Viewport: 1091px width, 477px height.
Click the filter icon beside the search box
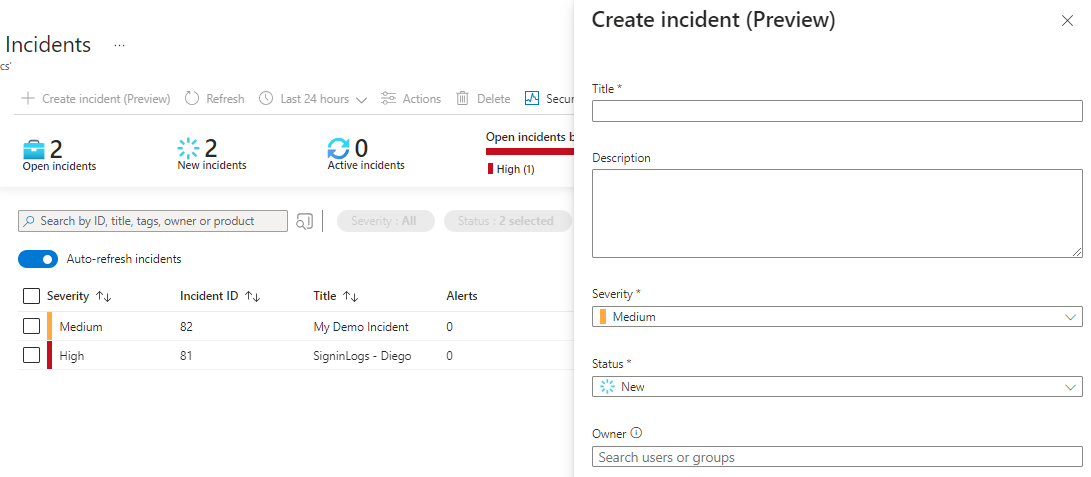304,221
